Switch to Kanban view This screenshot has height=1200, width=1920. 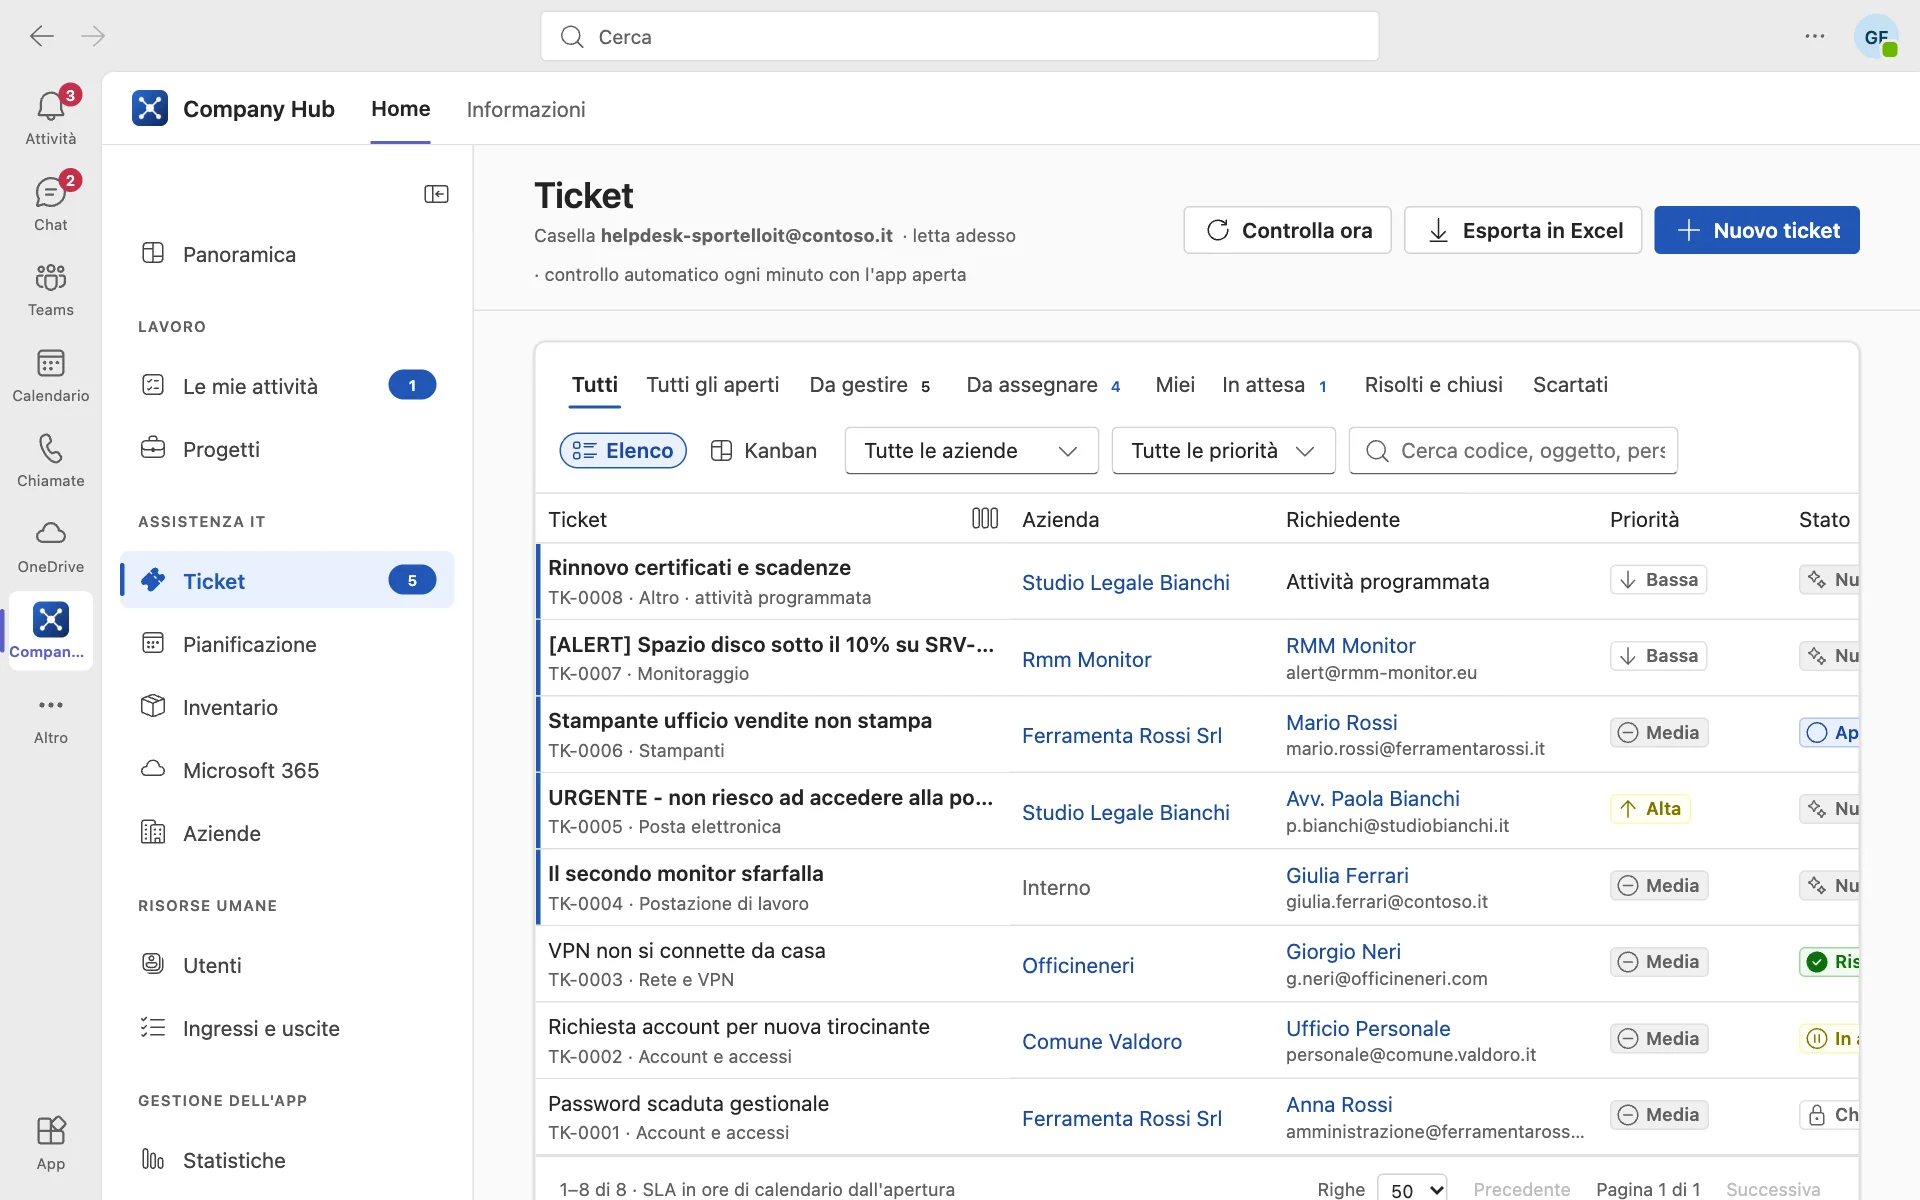(x=764, y=450)
